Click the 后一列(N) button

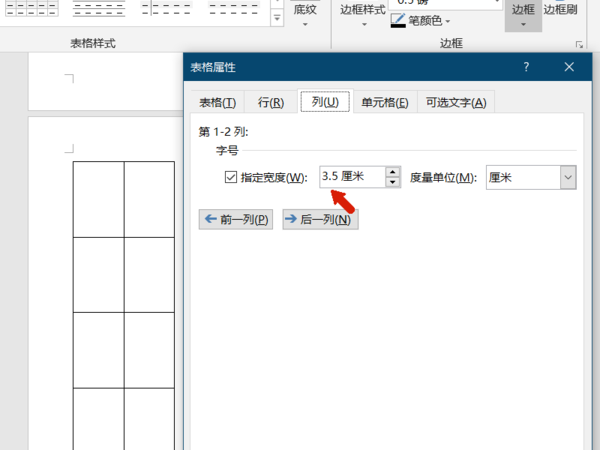[321, 219]
